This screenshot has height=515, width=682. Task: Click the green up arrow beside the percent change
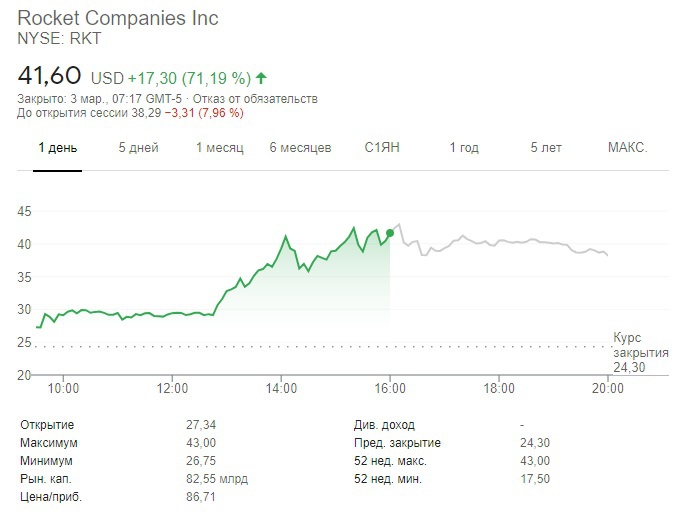point(262,77)
